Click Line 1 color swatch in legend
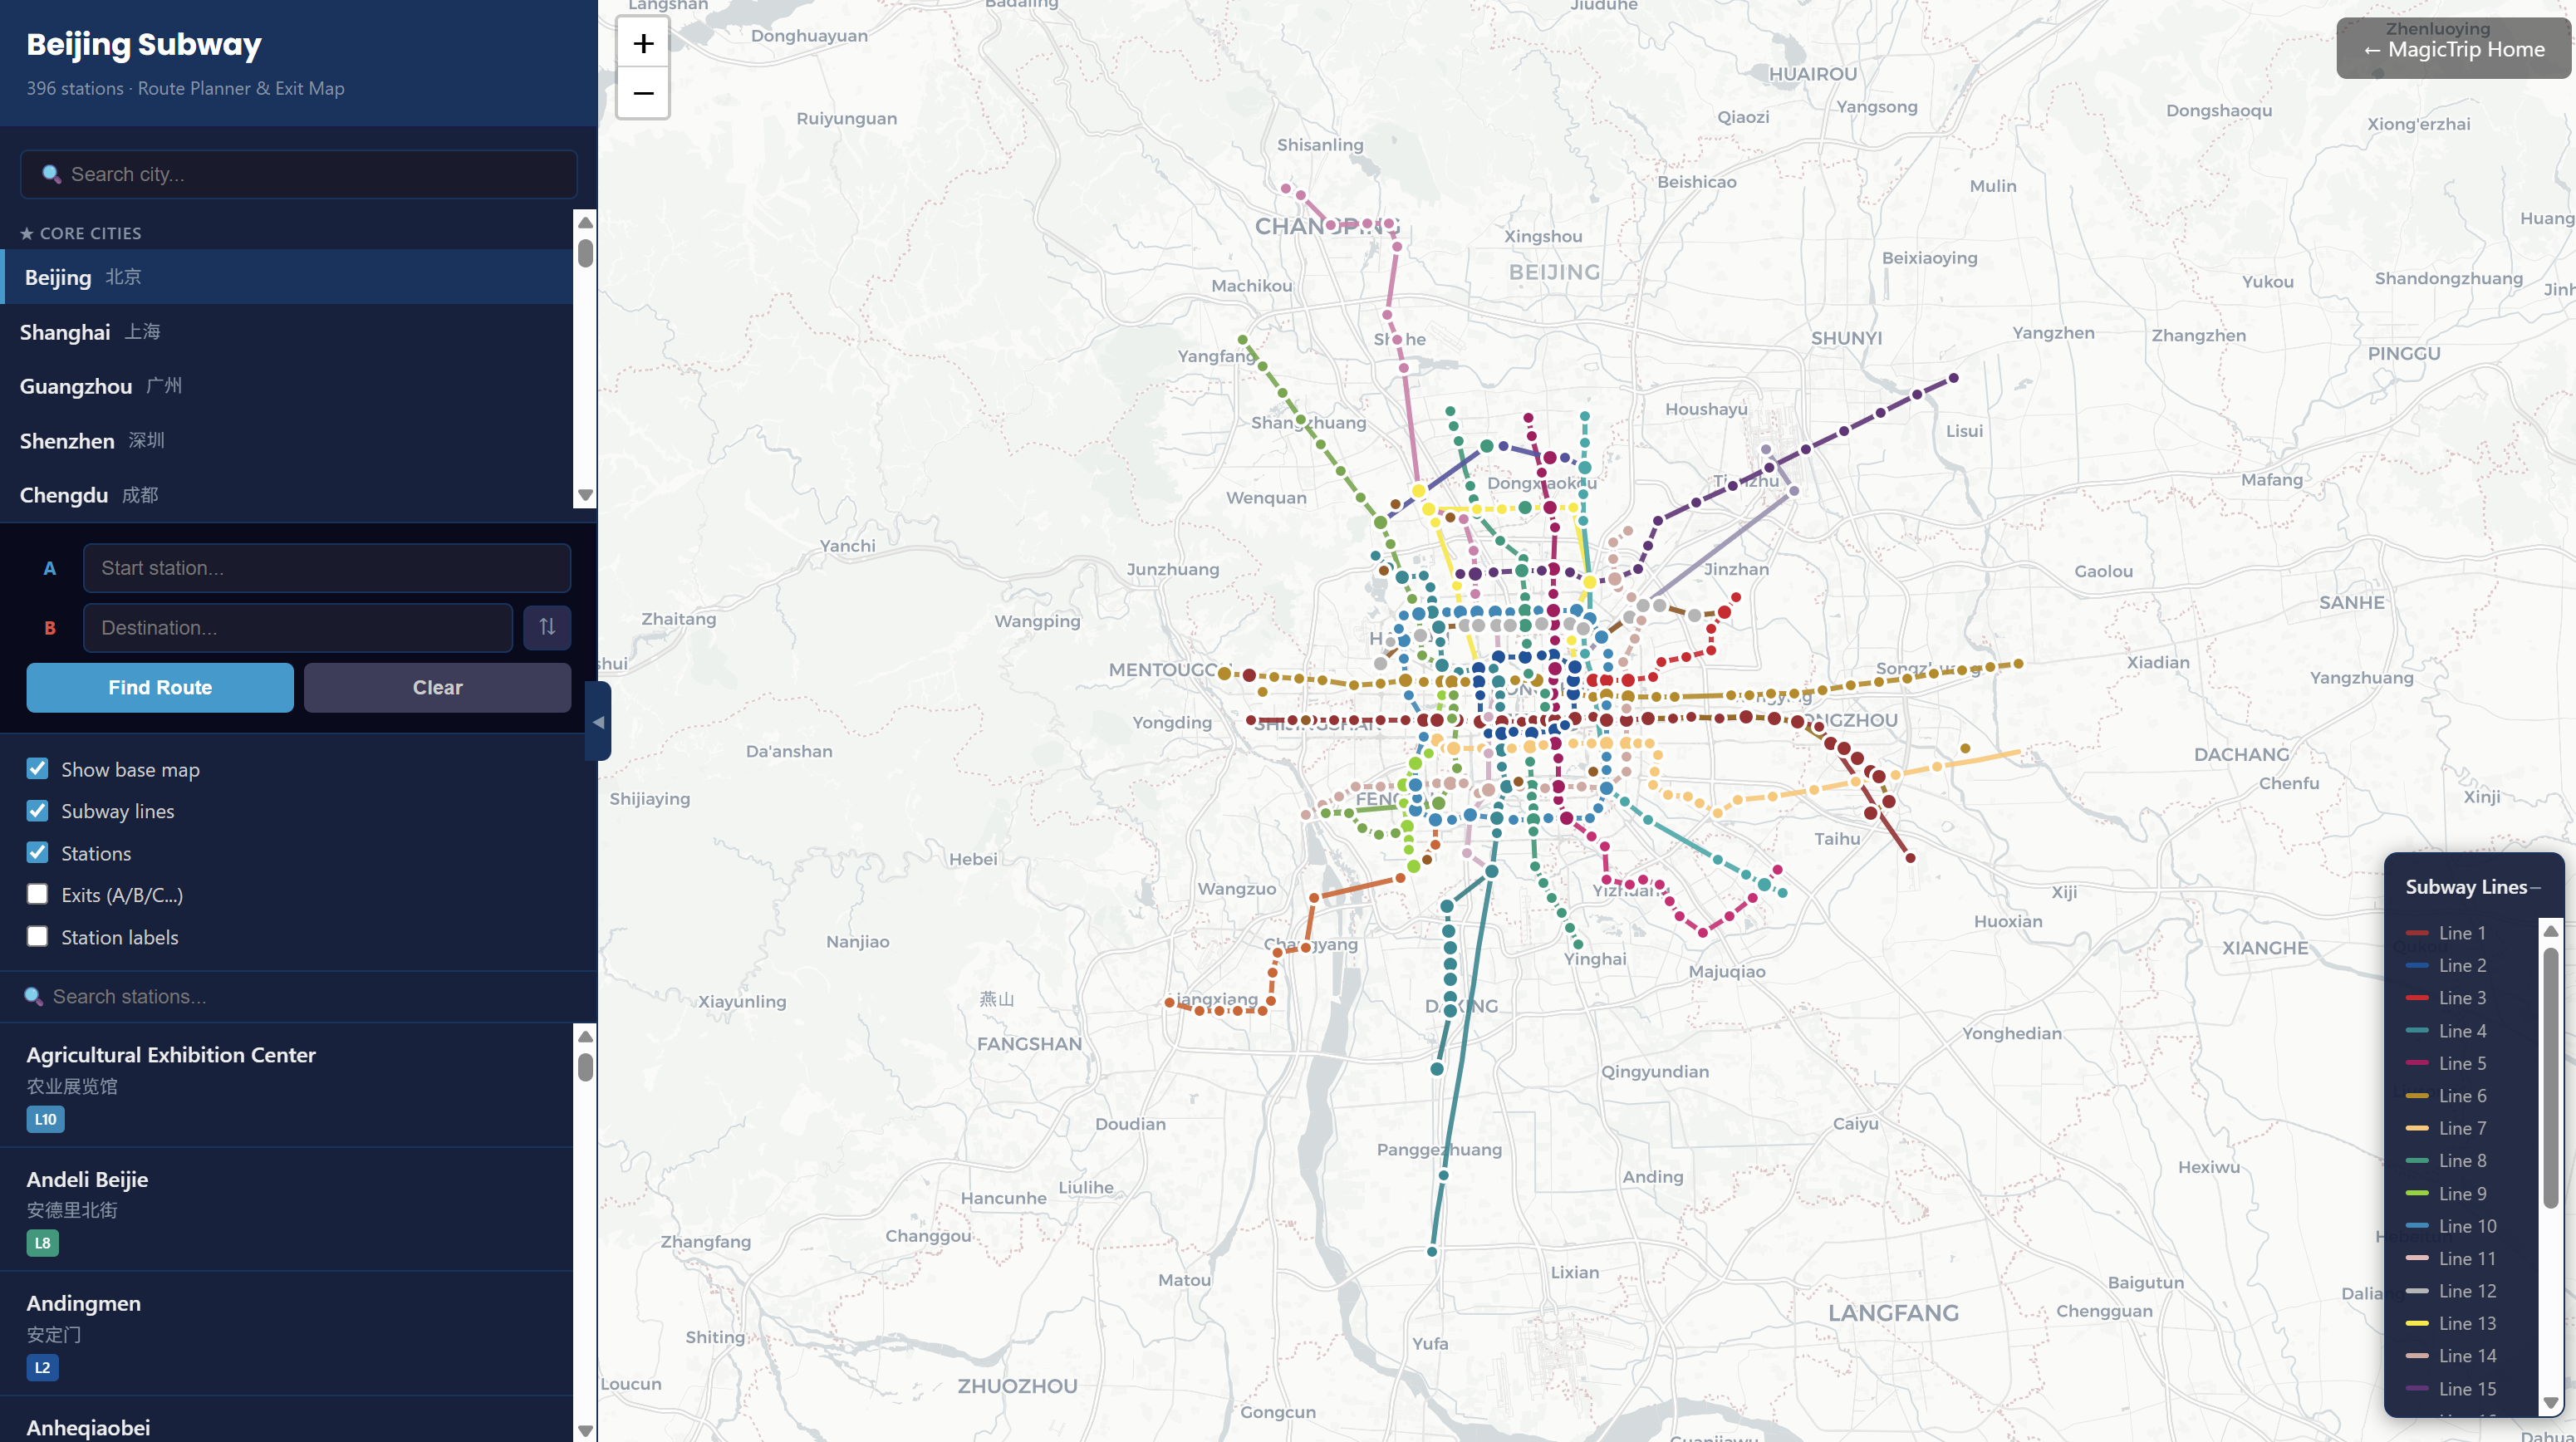 pos(2417,933)
